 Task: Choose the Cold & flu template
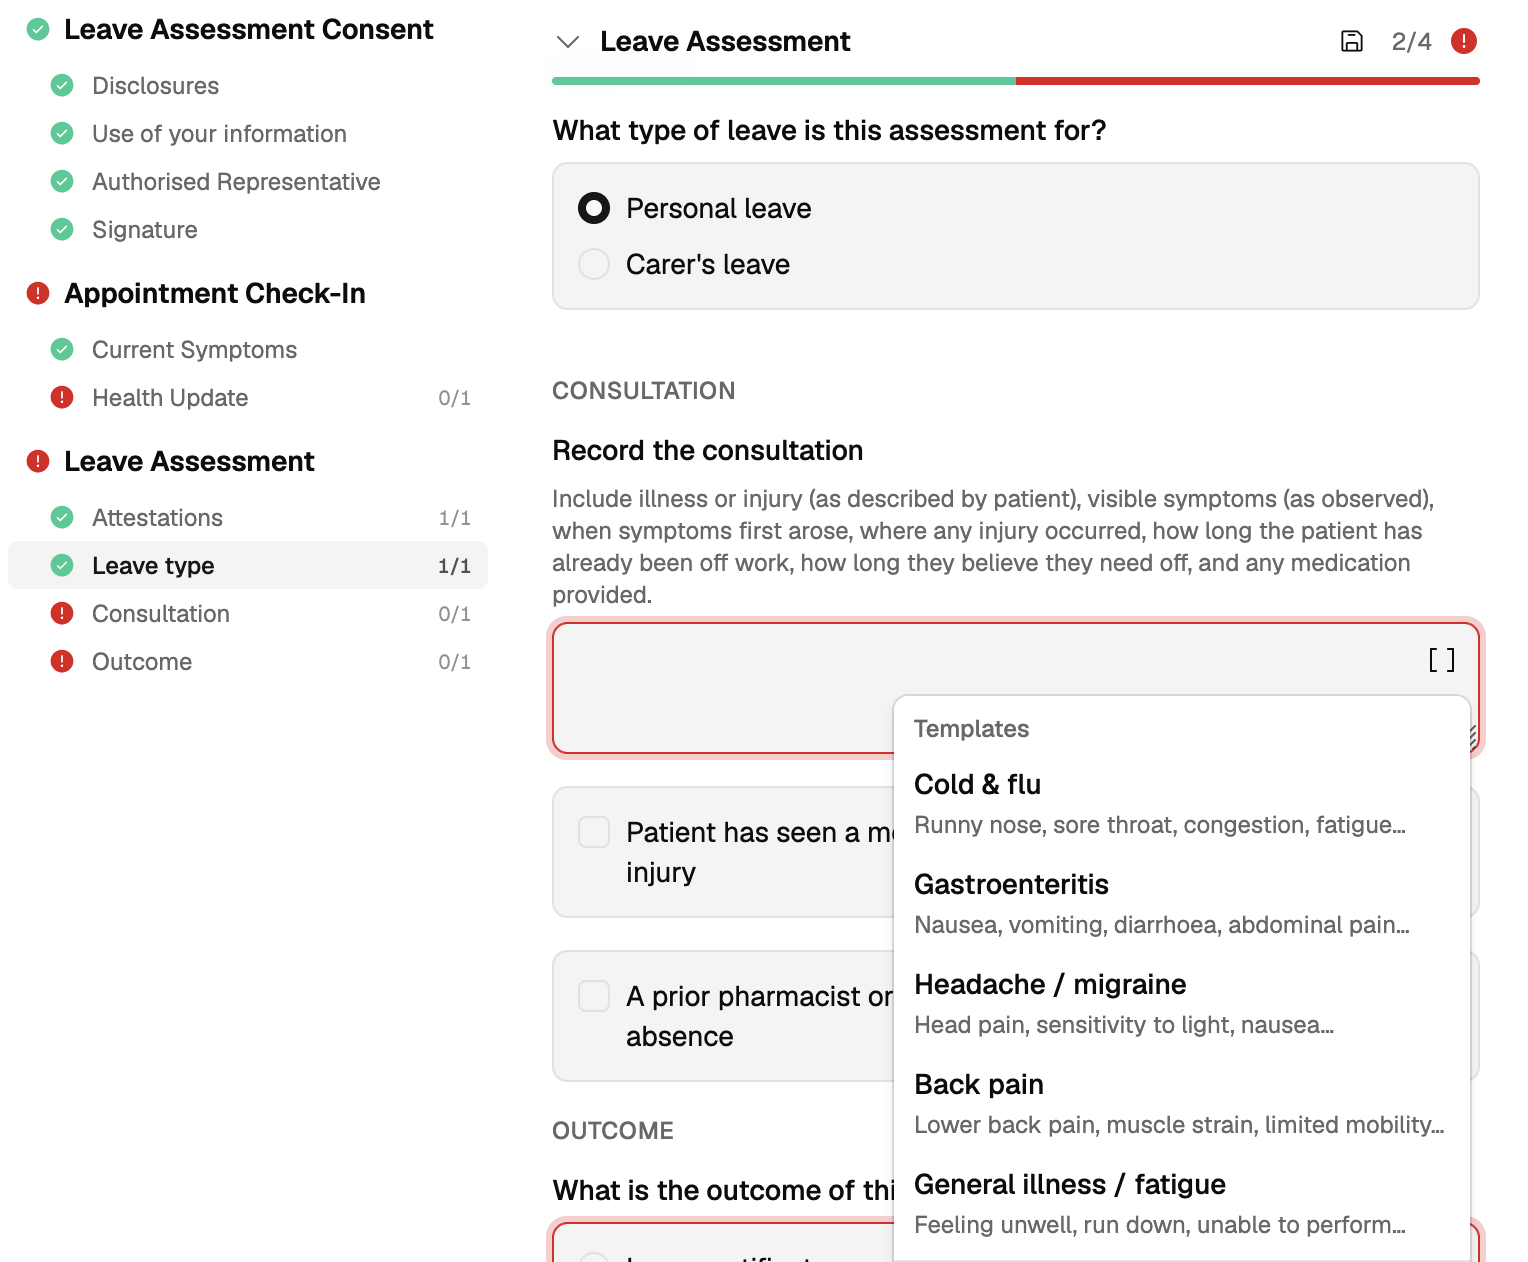(1181, 804)
